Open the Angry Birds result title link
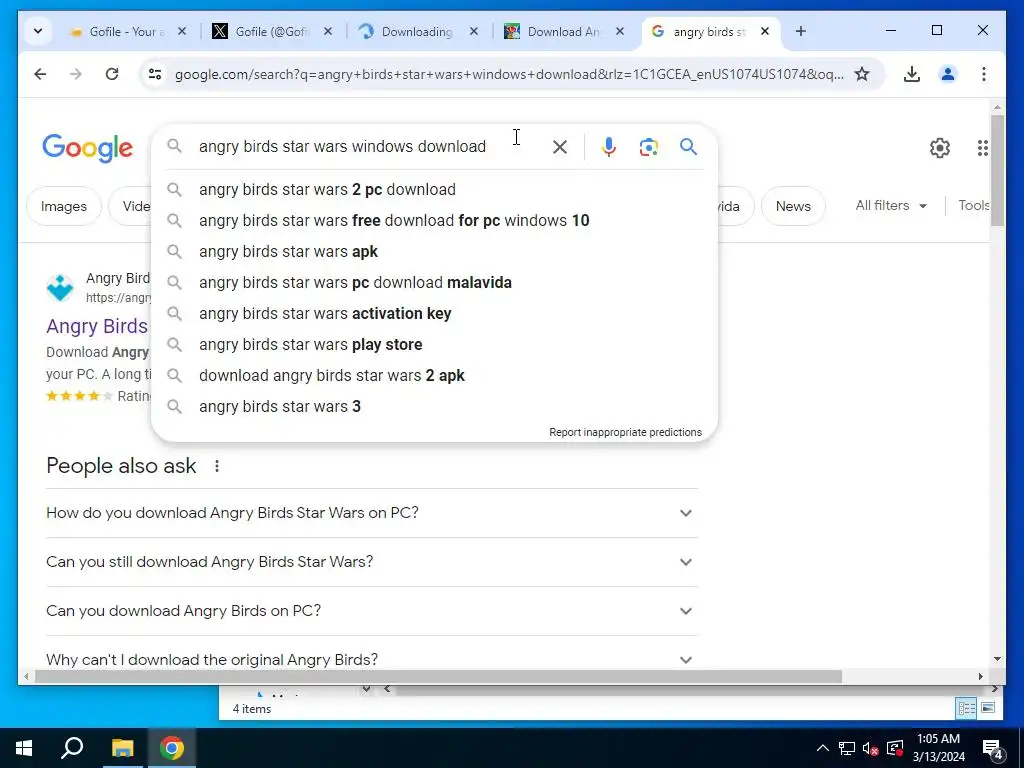Image resolution: width=1024 pixels, height=768 pixels. click(97, 326)
